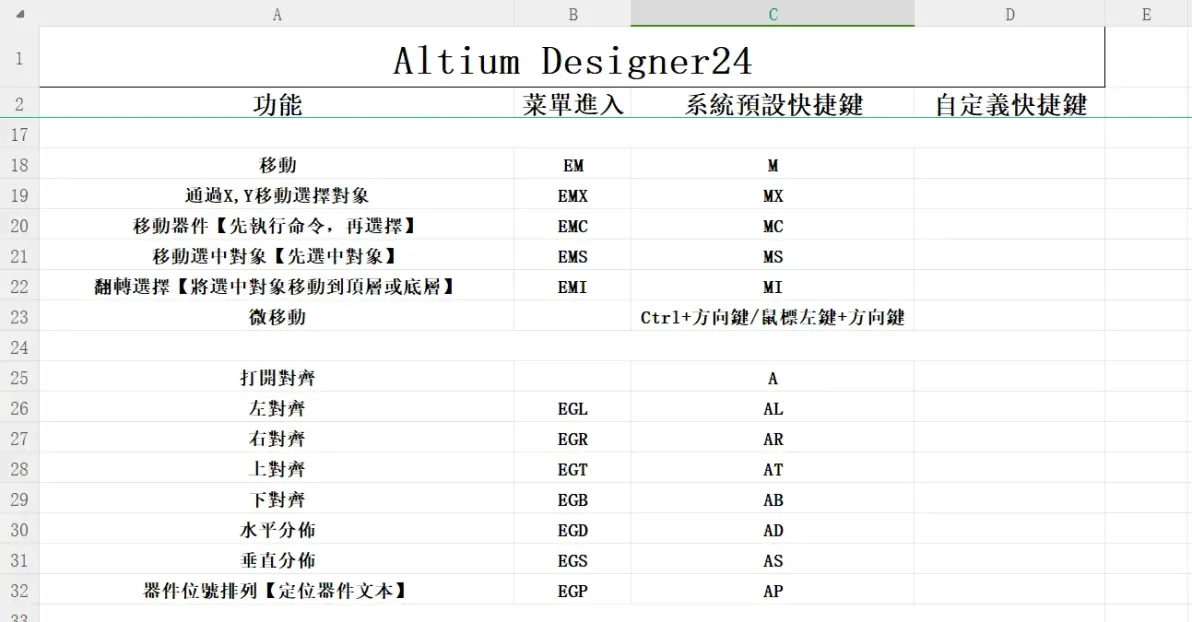Click the 功能 header cell
1192x622 pixels.
point(277,103)
